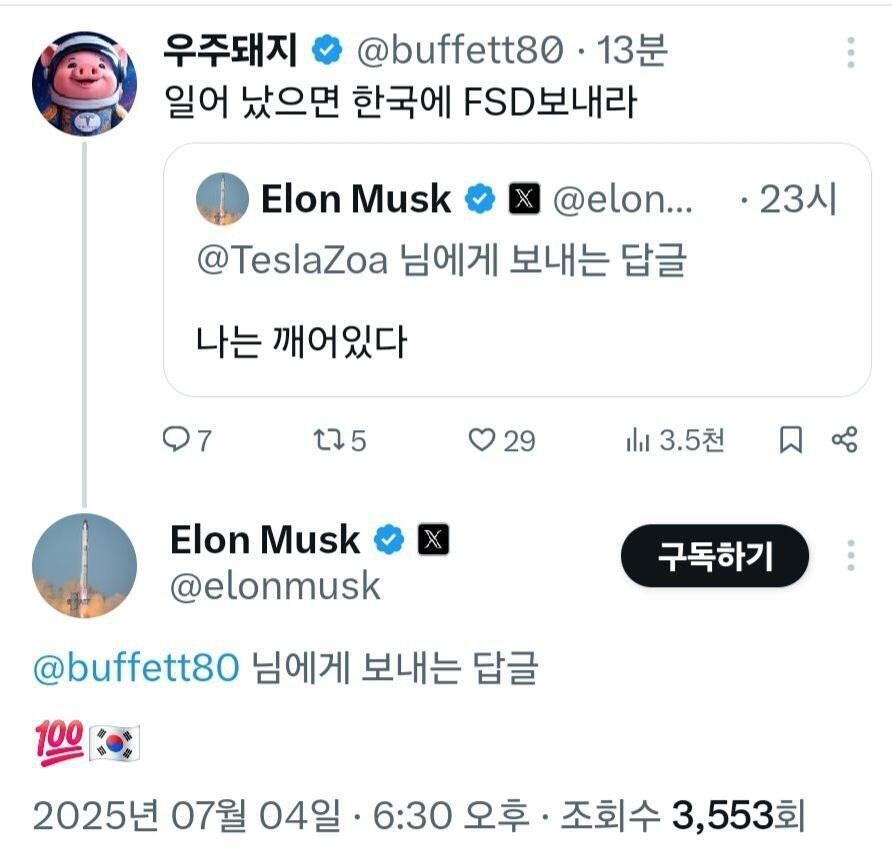Click blue verified badge next to 우주돼지
The height and width of the screenshot is (865, 892).
pyautogui.click(x=327, y=50)
